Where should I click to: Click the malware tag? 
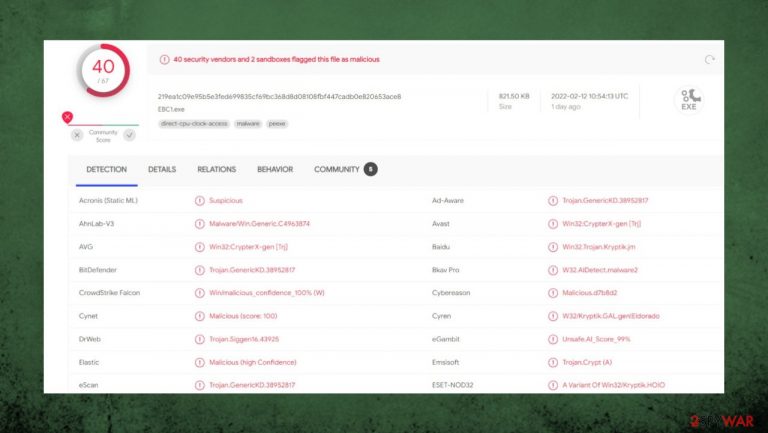tap(248, 124)
